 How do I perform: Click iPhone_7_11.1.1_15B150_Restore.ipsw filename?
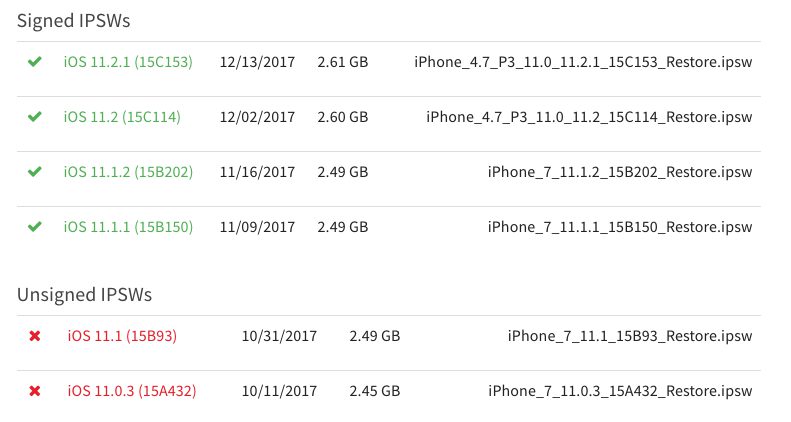tap(621, 226)
